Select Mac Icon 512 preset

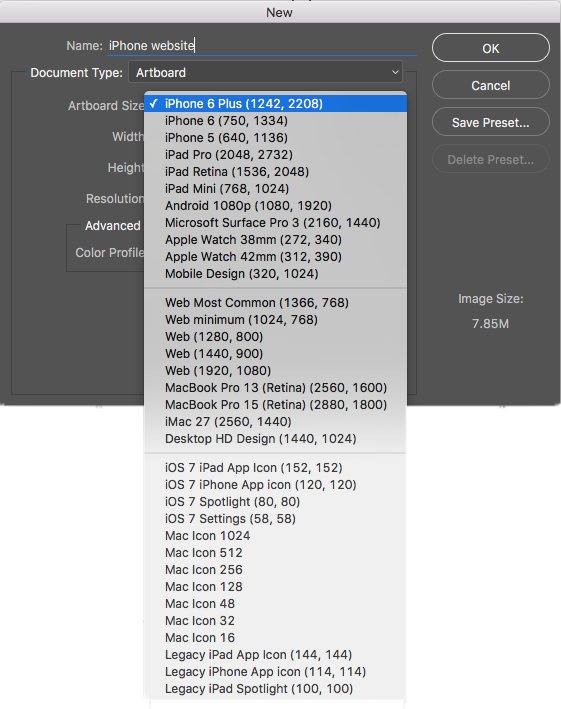pyautogui.click(x=275, y=553)
